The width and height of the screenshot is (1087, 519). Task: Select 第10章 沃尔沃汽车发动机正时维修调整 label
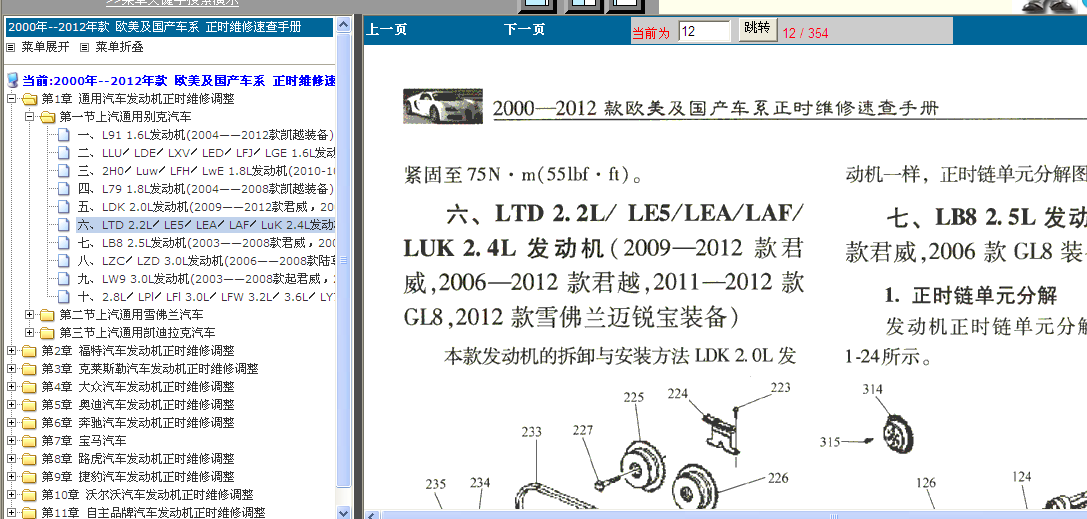148,495
